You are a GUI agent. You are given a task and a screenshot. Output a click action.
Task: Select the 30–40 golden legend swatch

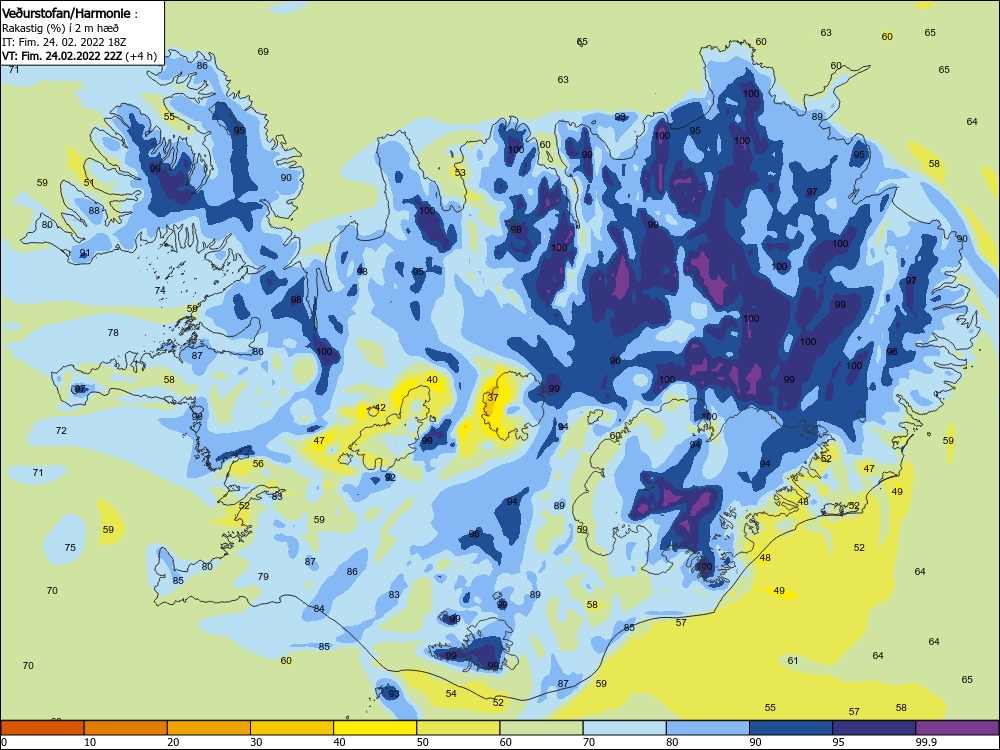(292, 728)
